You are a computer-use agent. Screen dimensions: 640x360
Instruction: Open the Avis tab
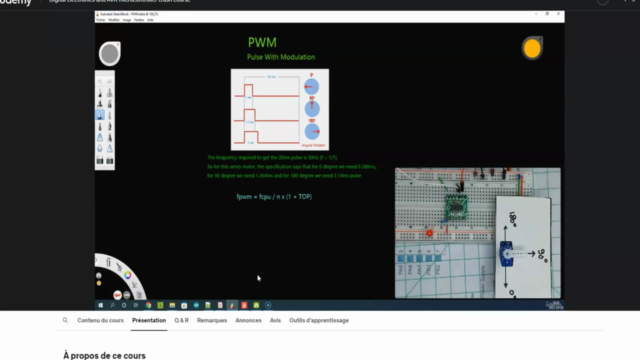click(x=275, y=320)
